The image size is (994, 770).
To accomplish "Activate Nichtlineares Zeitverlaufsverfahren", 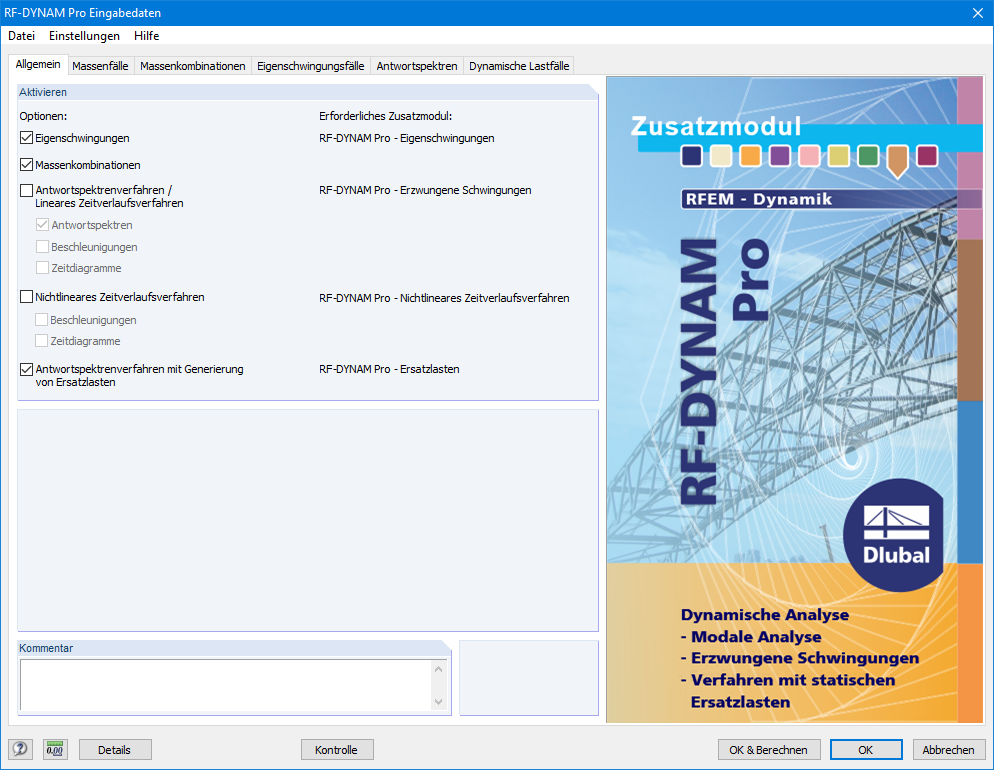I will [x=26, y=297].
